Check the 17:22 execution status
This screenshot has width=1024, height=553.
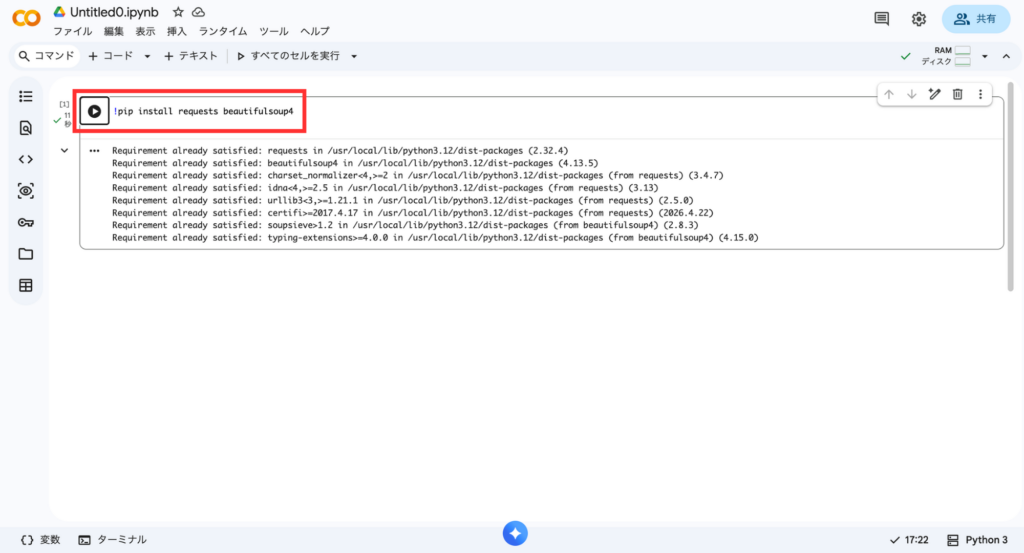[x=909, y=540]
